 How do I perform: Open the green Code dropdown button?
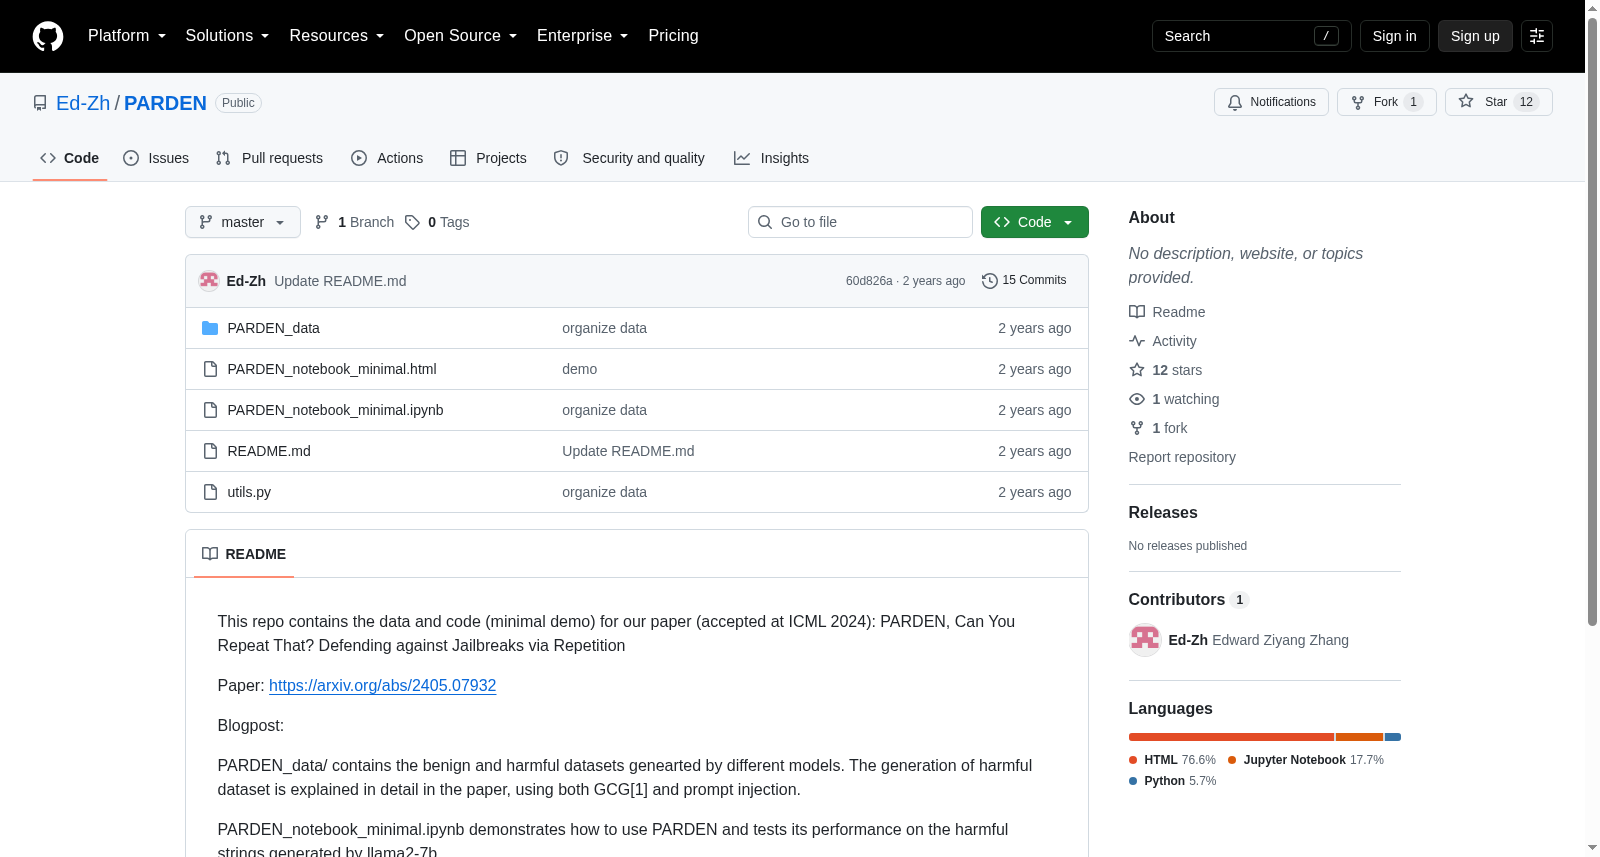[1035, 222]
